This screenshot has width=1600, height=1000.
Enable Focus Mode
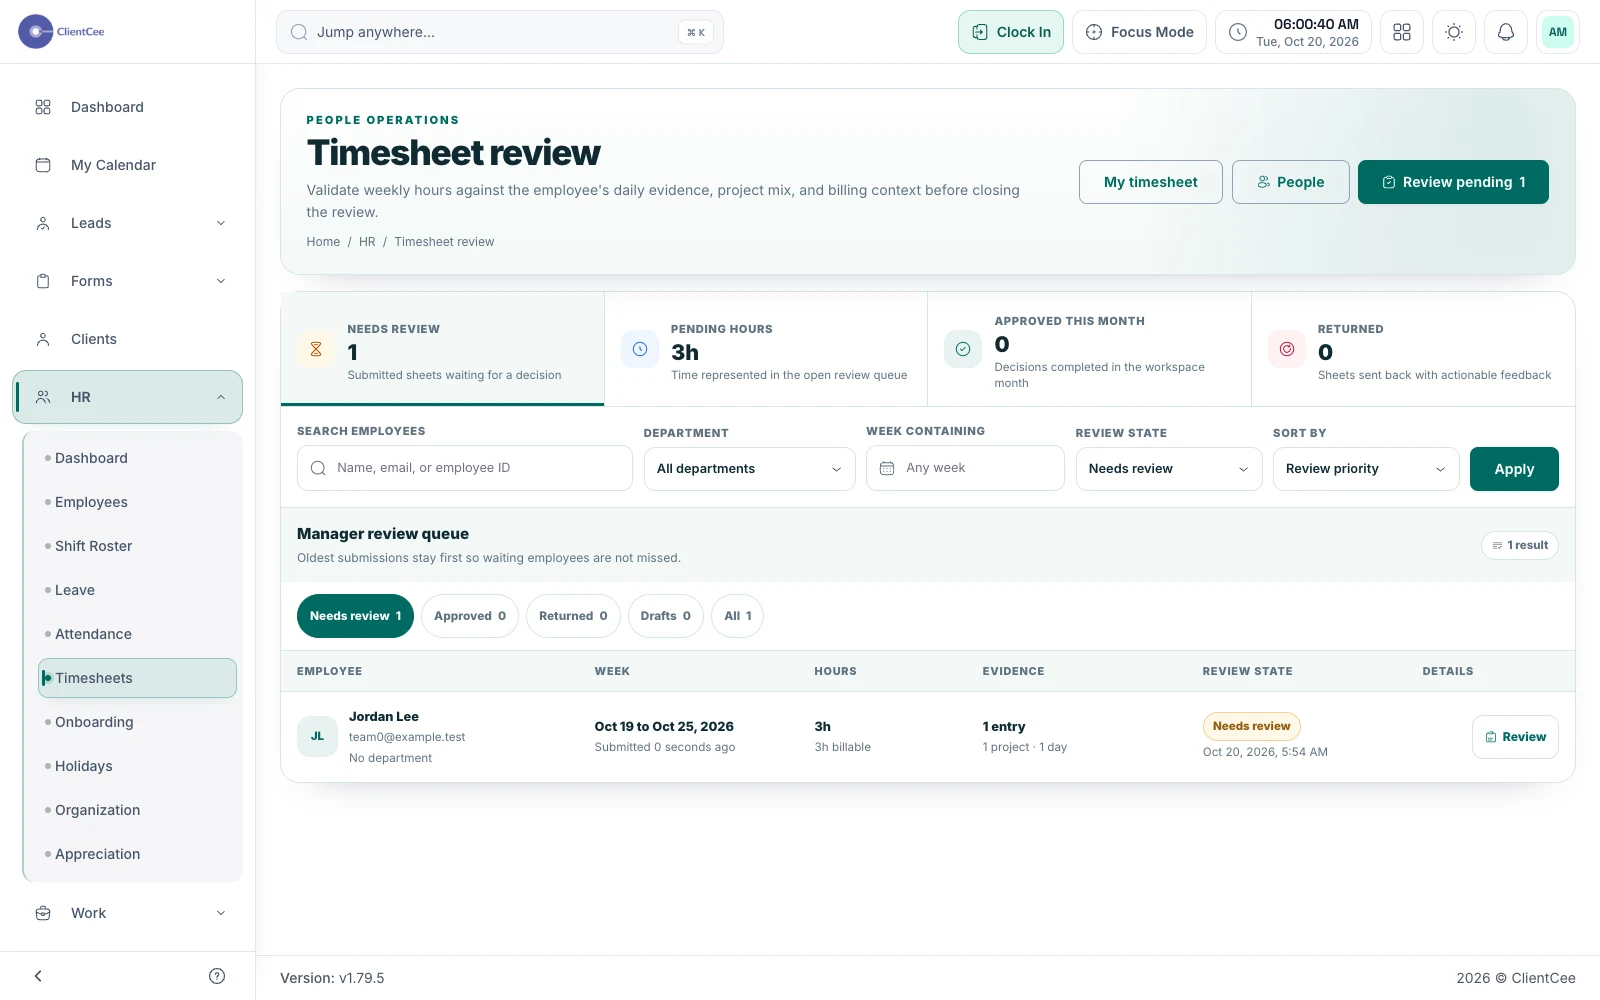[x=1139, y=32]
